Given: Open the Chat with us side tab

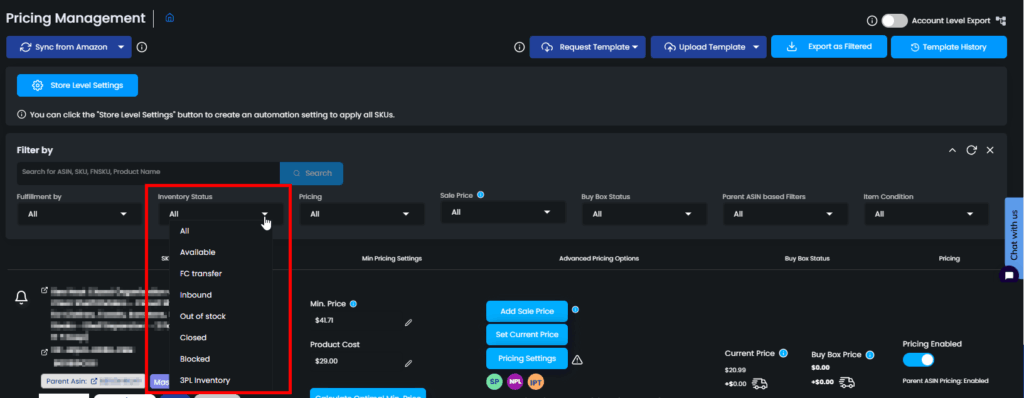Looking at the screenshot, I should (1014, 235).
